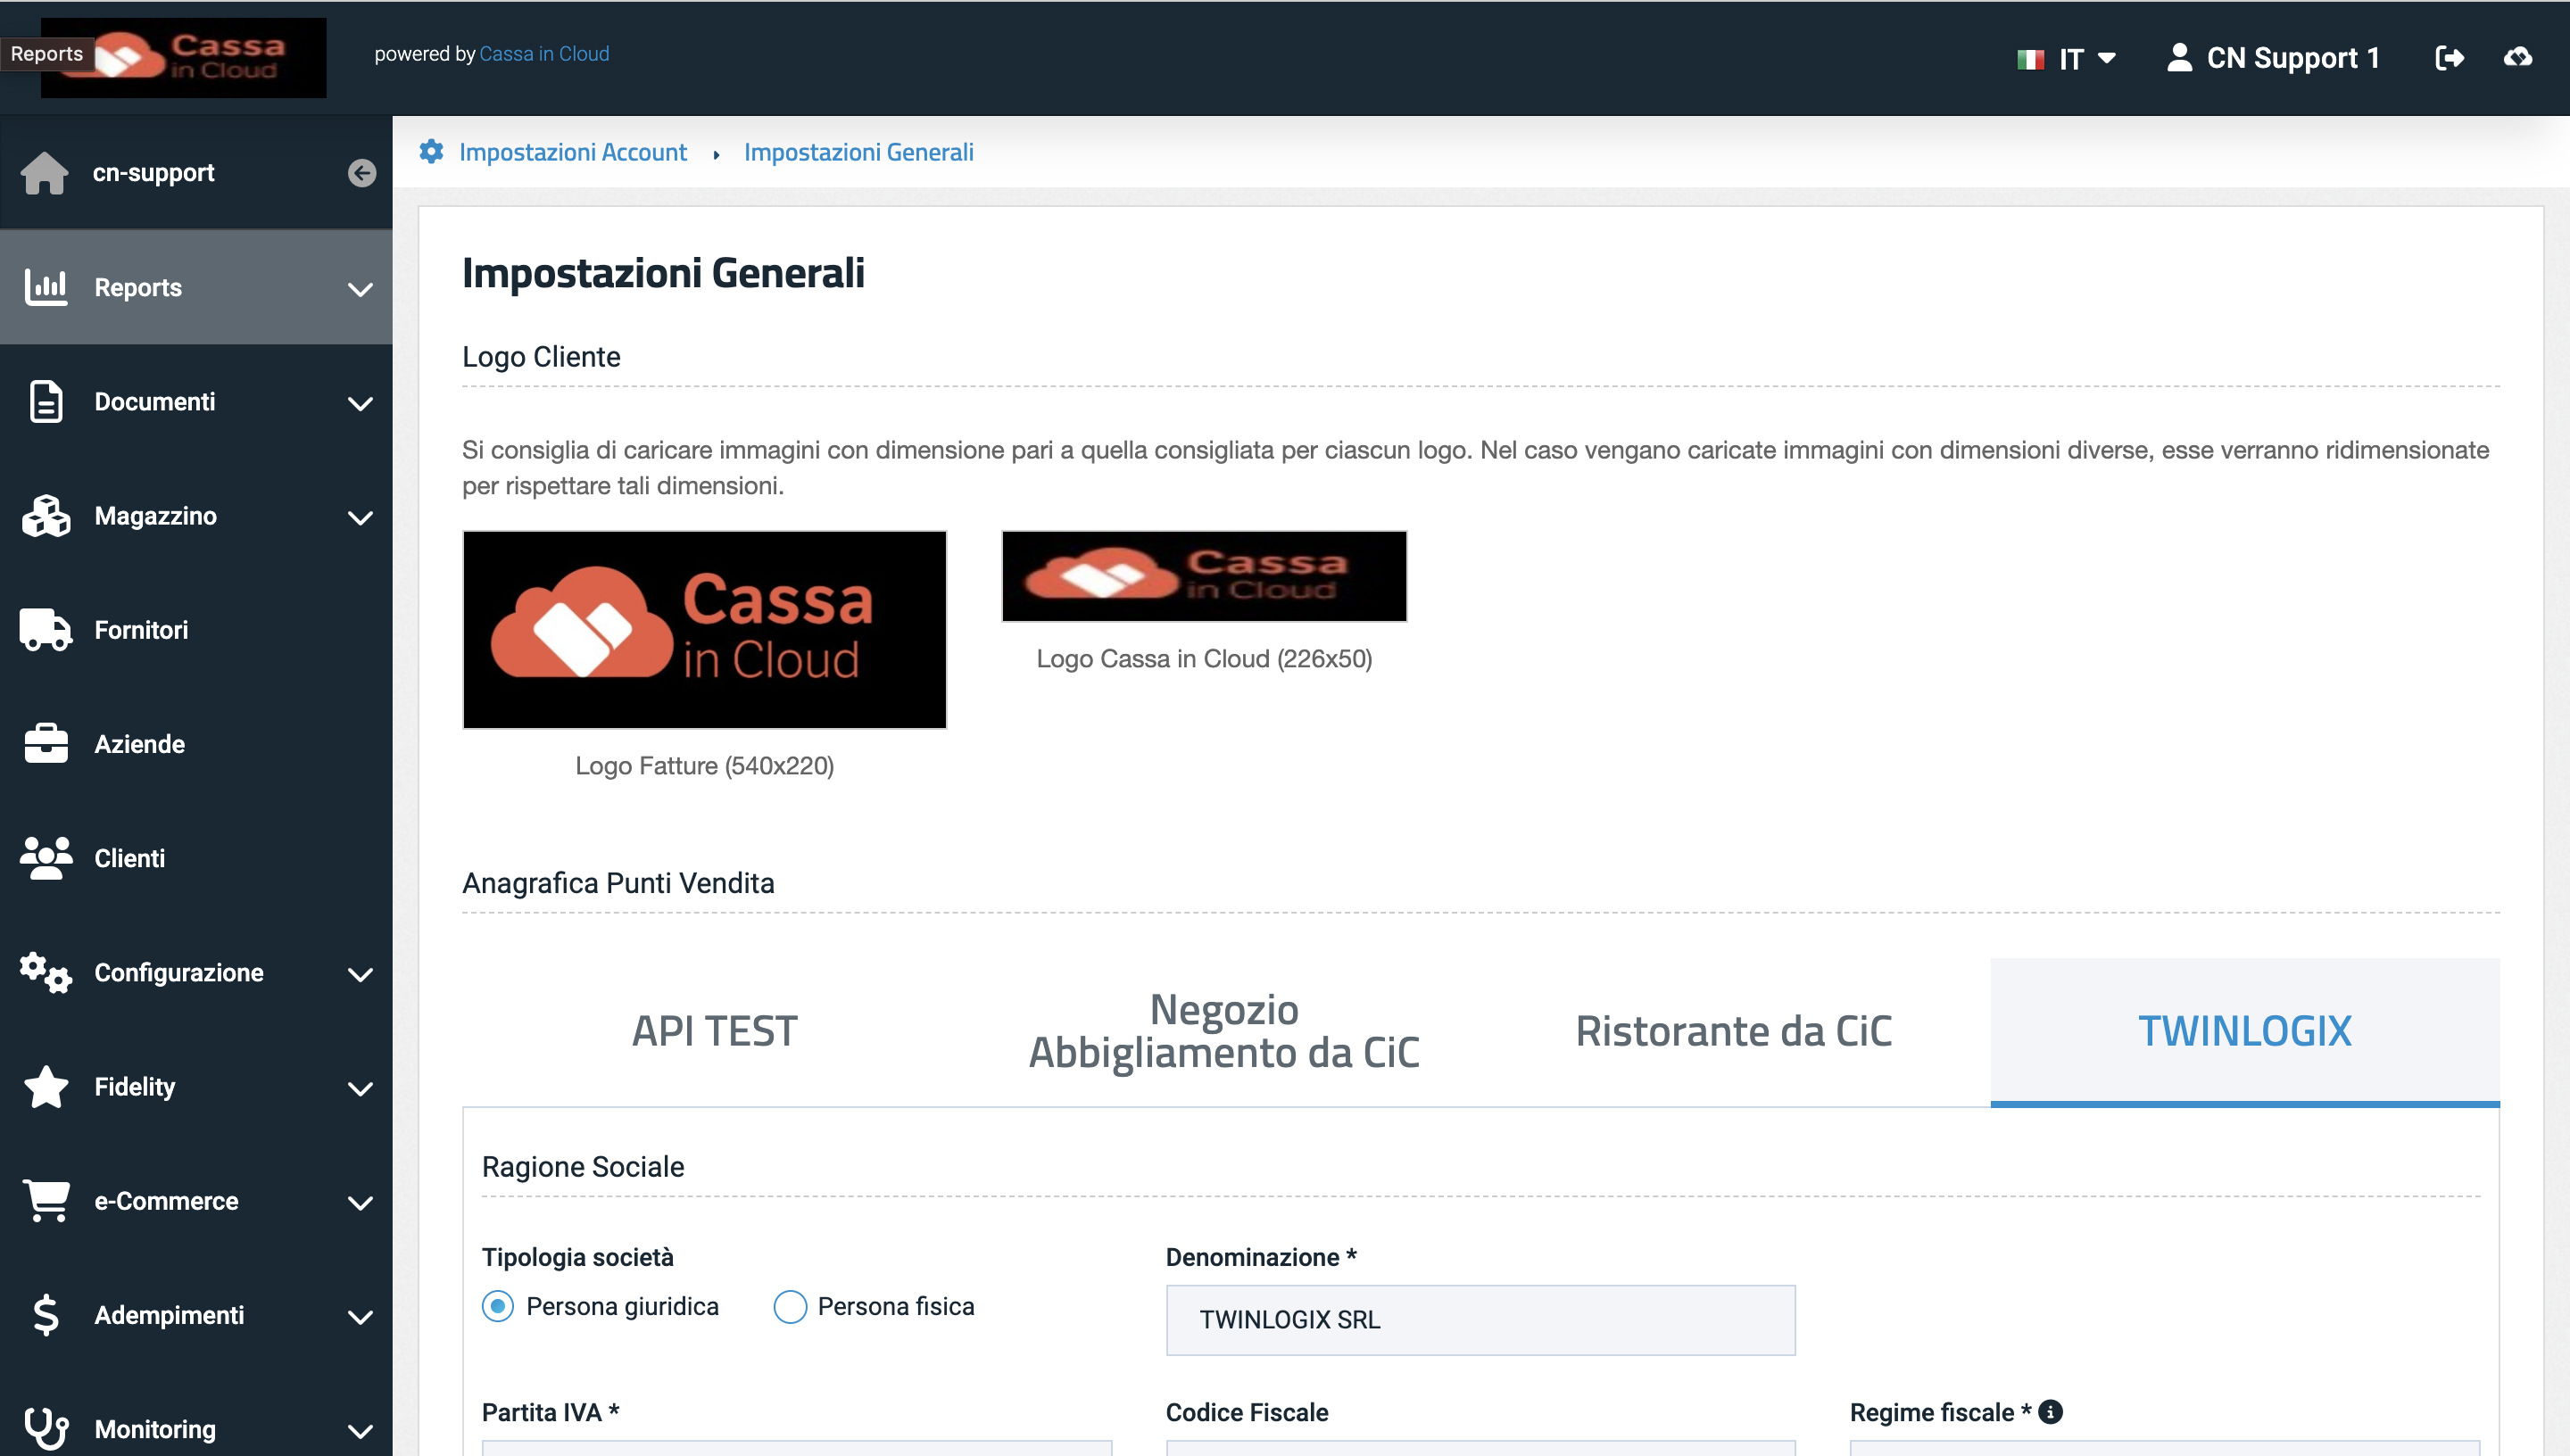Viewport: 2570px width, 1456px height.
Task: Click the Reports bar chart icon
Action: (x=46, y=287)
